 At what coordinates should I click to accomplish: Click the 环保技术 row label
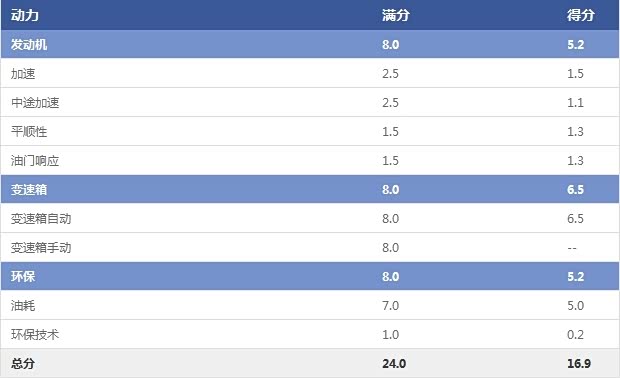click(x=35, y=335)
